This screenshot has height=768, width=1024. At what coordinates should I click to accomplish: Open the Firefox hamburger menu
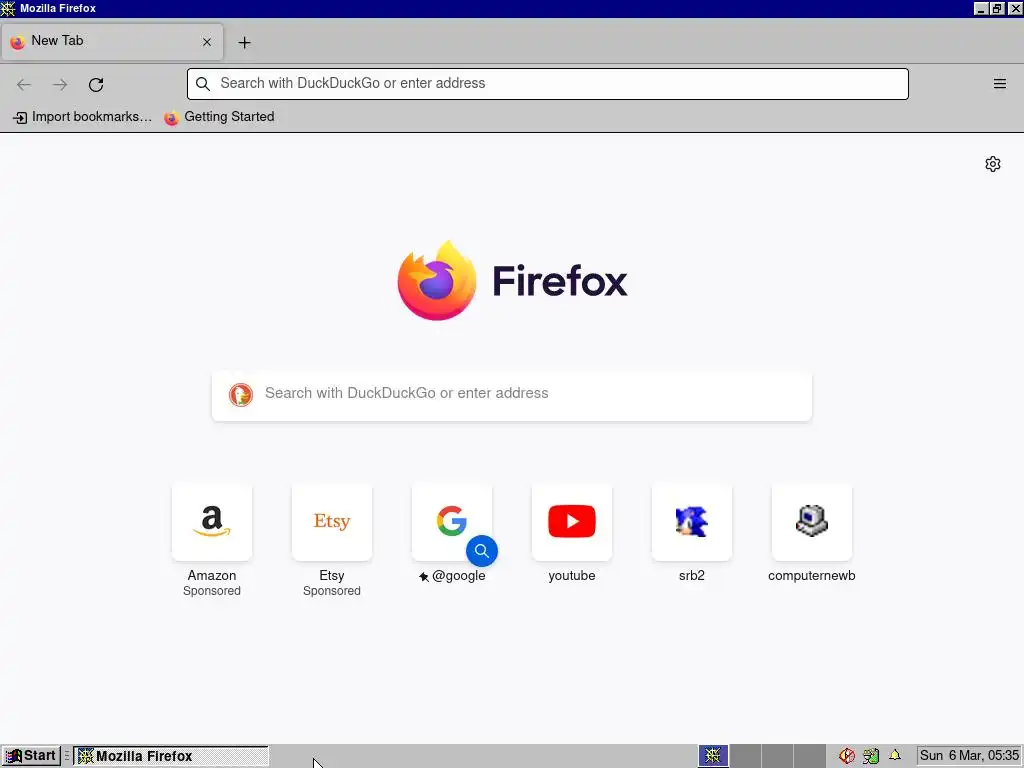(x=1000, y=84)
